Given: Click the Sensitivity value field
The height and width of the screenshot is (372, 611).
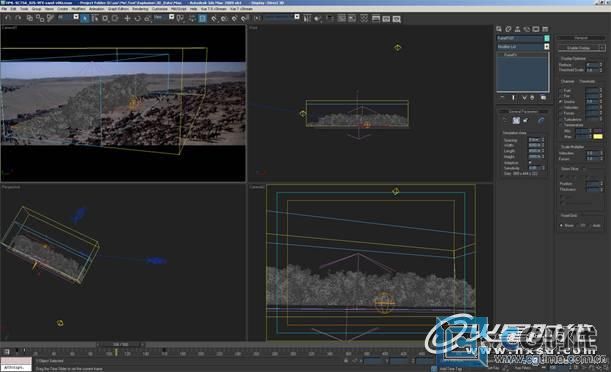Looking at the screenshot, I should pyautogui.click(x=534, y=168).
